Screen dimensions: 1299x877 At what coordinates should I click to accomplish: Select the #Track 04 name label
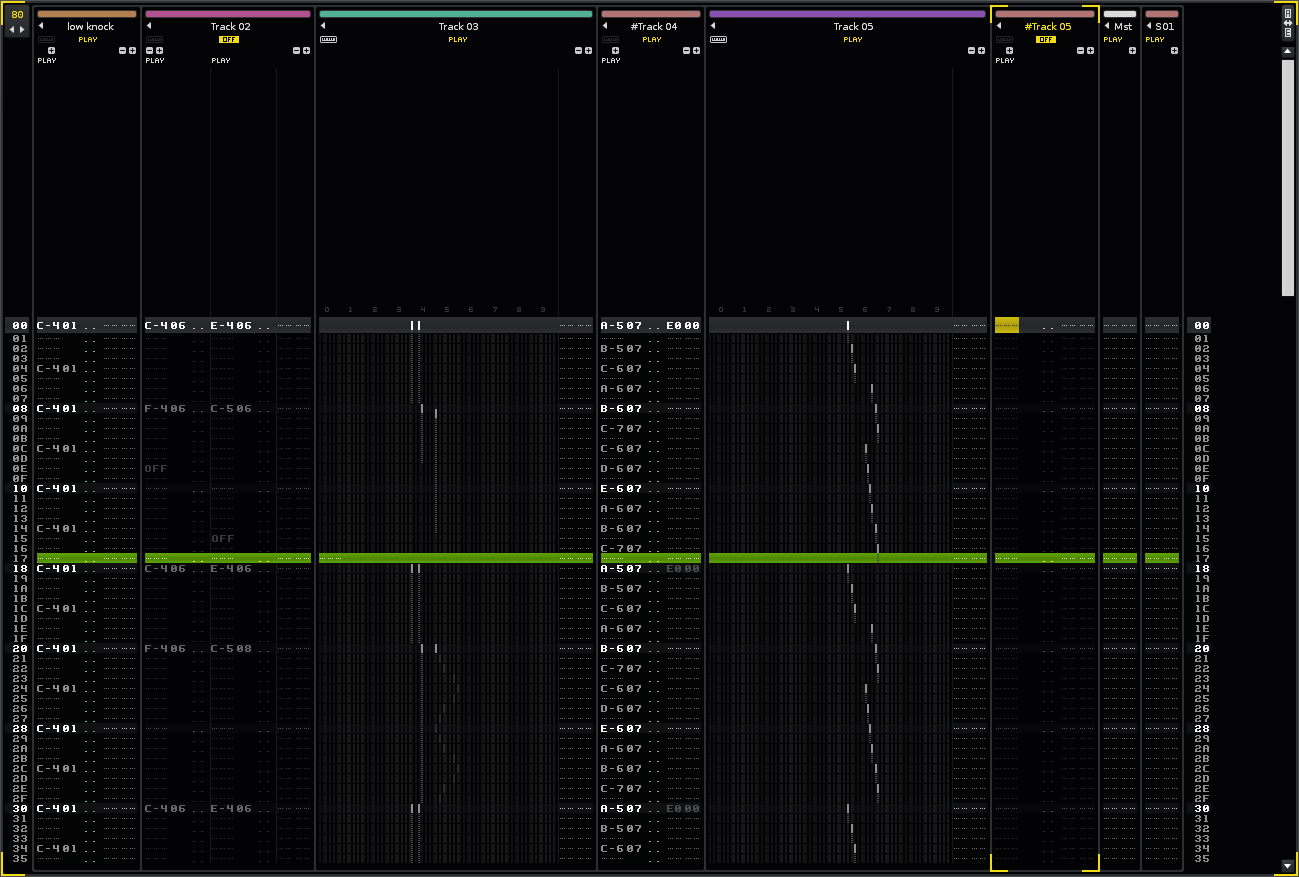pos(654,26)
